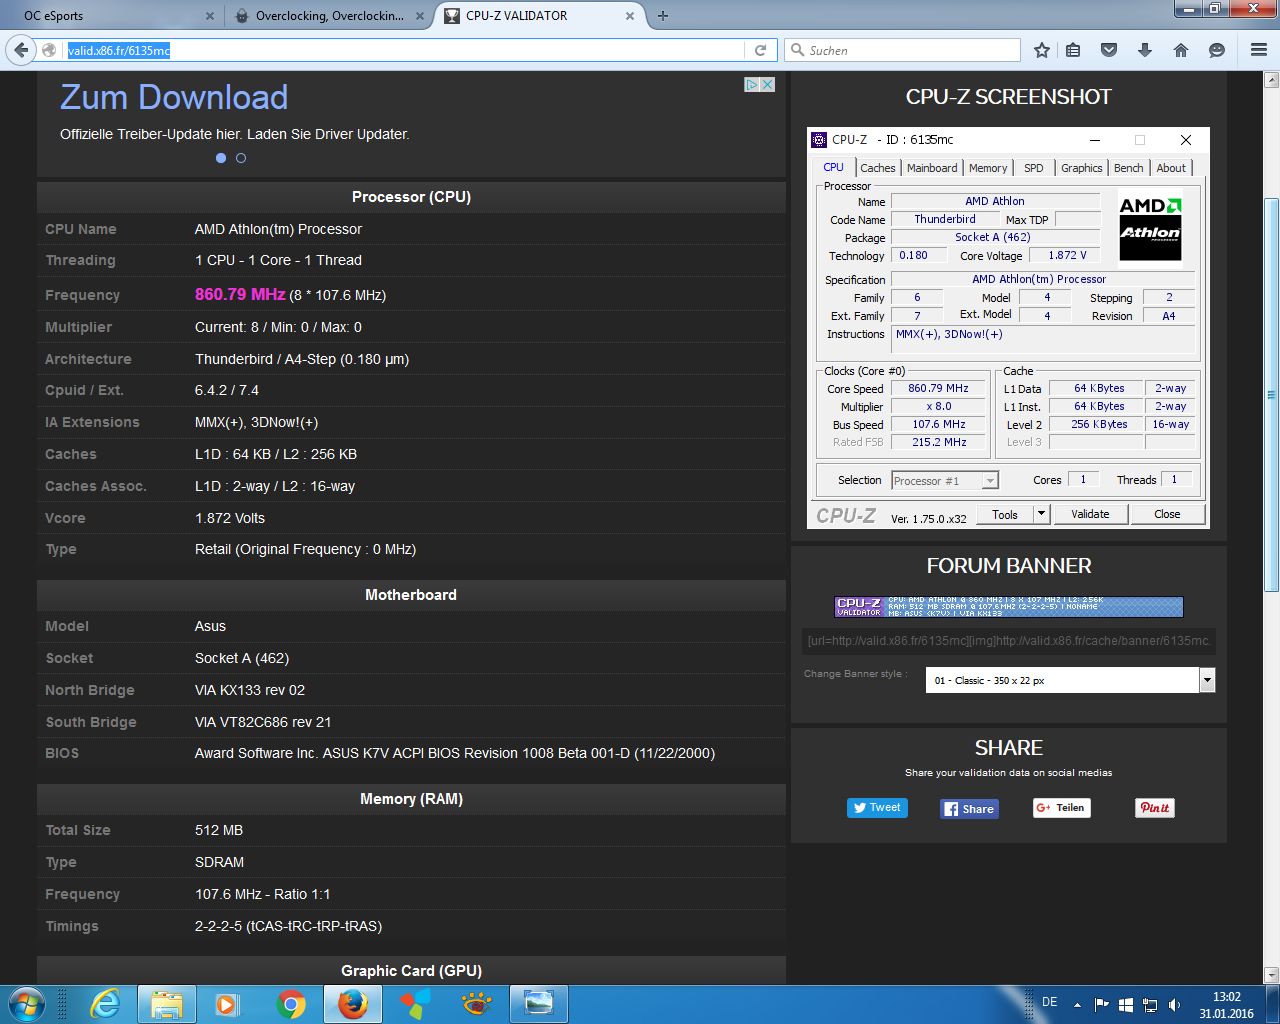Click Tools dropdown arrow in CPU-Z screenshot

[1041, 514]
